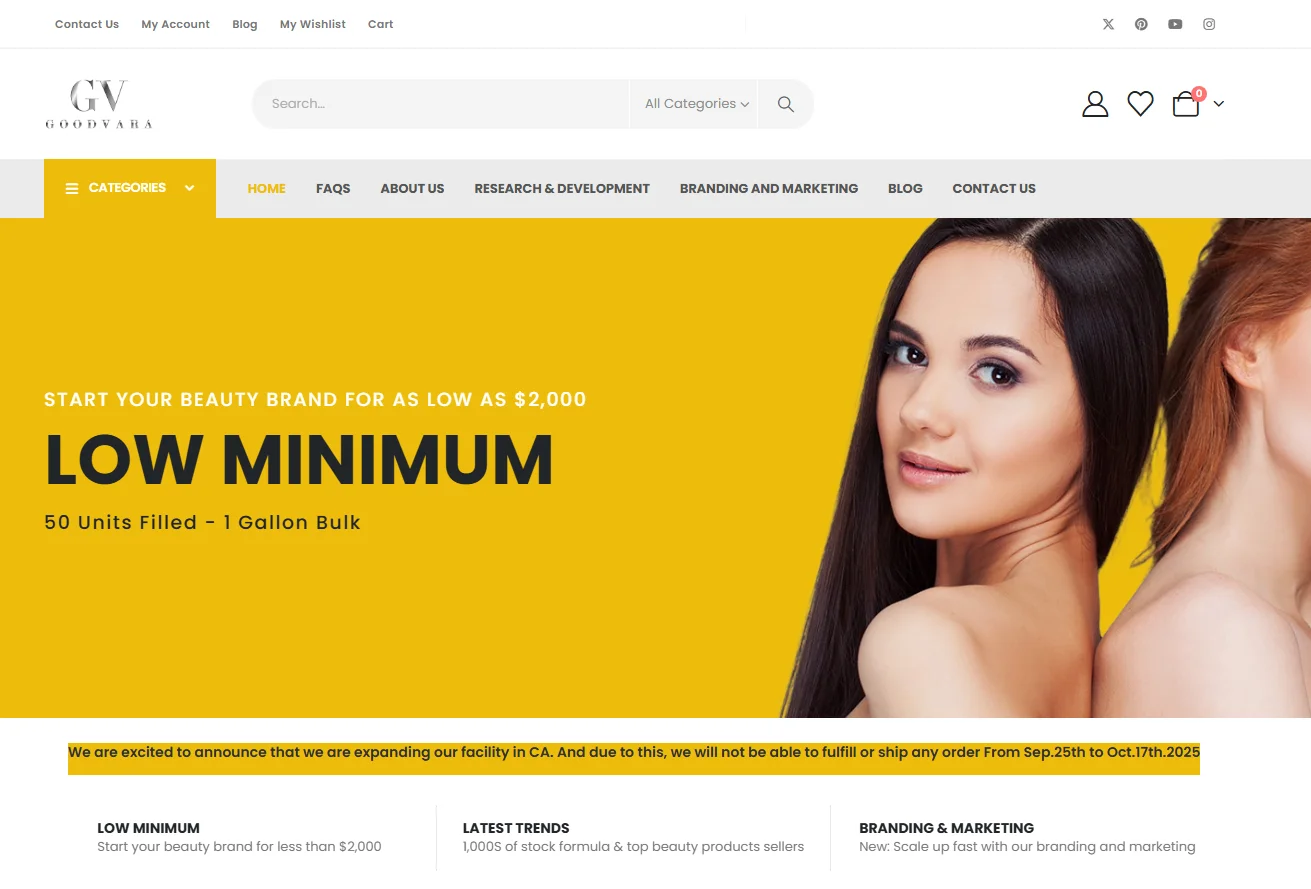Click the My Wishlist top link
The image size is (1311, 889).
[313, 24]
